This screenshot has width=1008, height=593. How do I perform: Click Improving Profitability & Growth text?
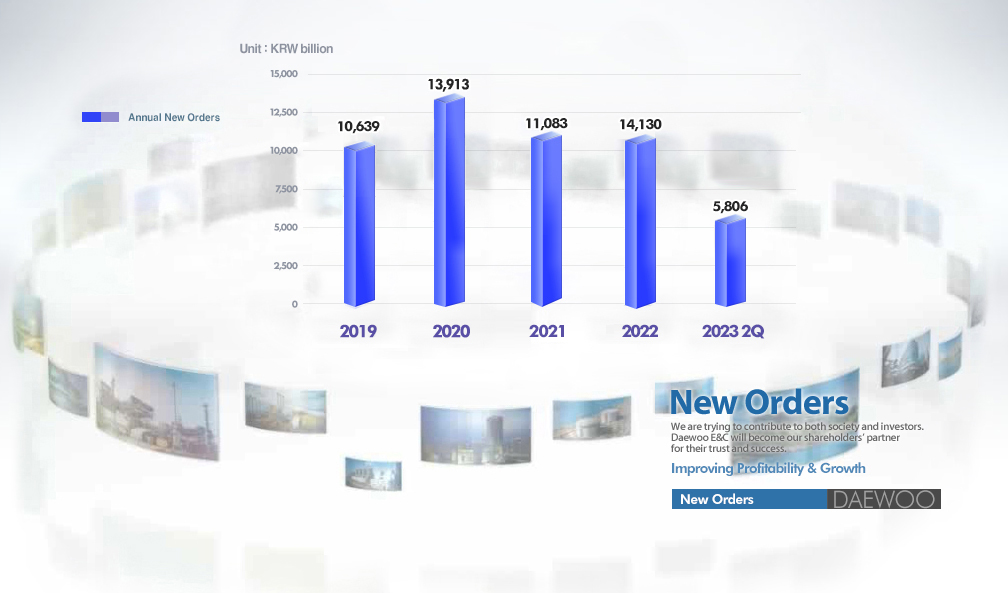click(x=768, y=468)
